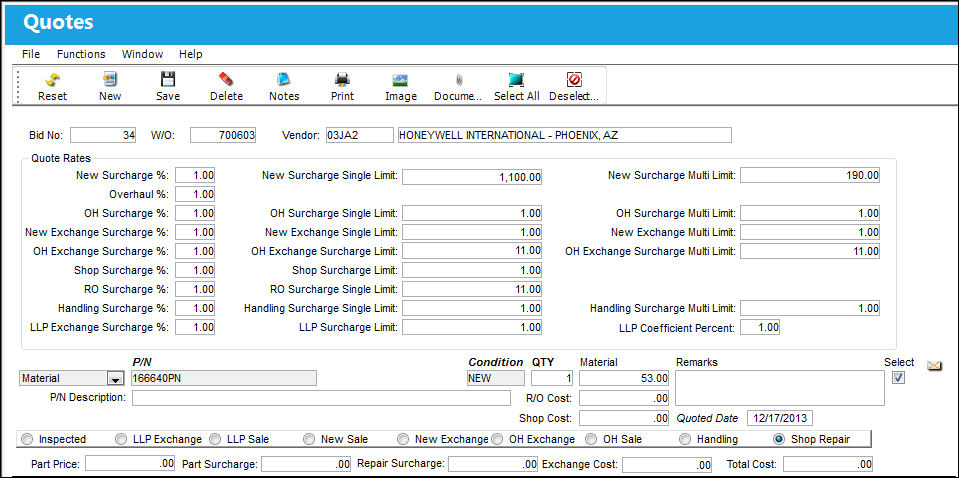Edit New Exchange Multi Limit field
The image size is (959, 478).
pyautogui.click(x=810, y=232)
